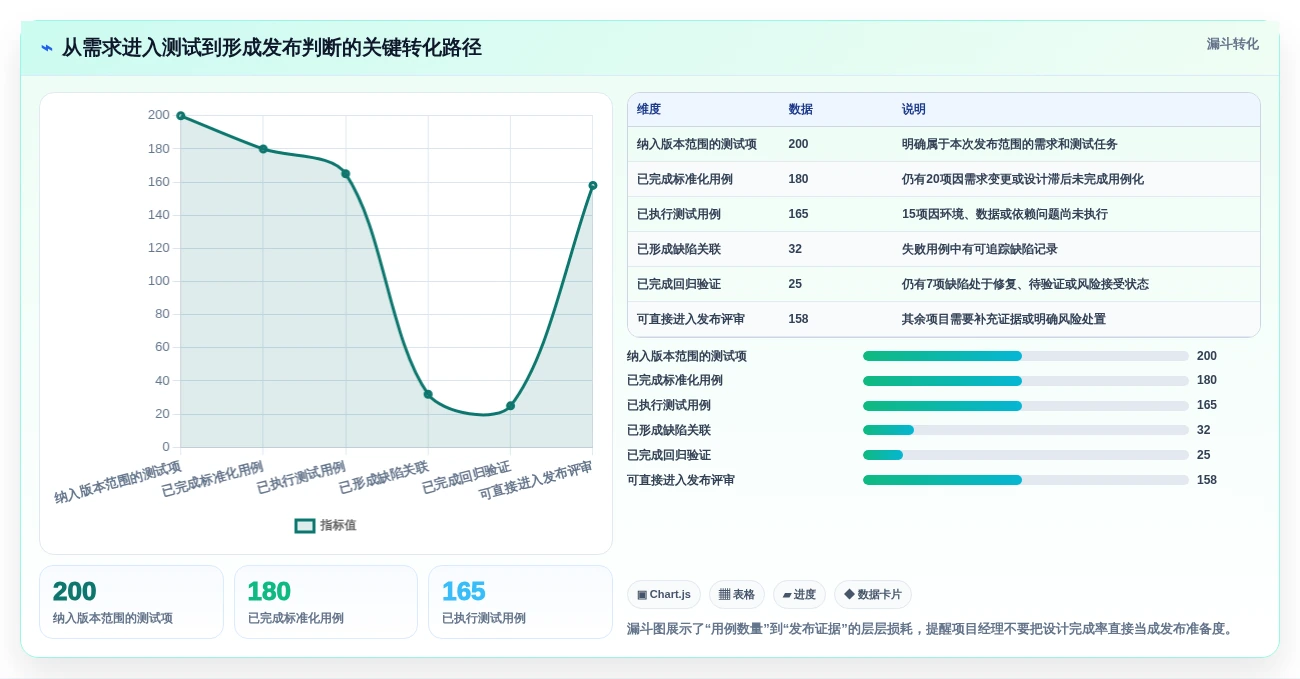Click the 漏斗转化 tag in header
This screenshot has height=679, width=1300.
tap(1232, 44)
